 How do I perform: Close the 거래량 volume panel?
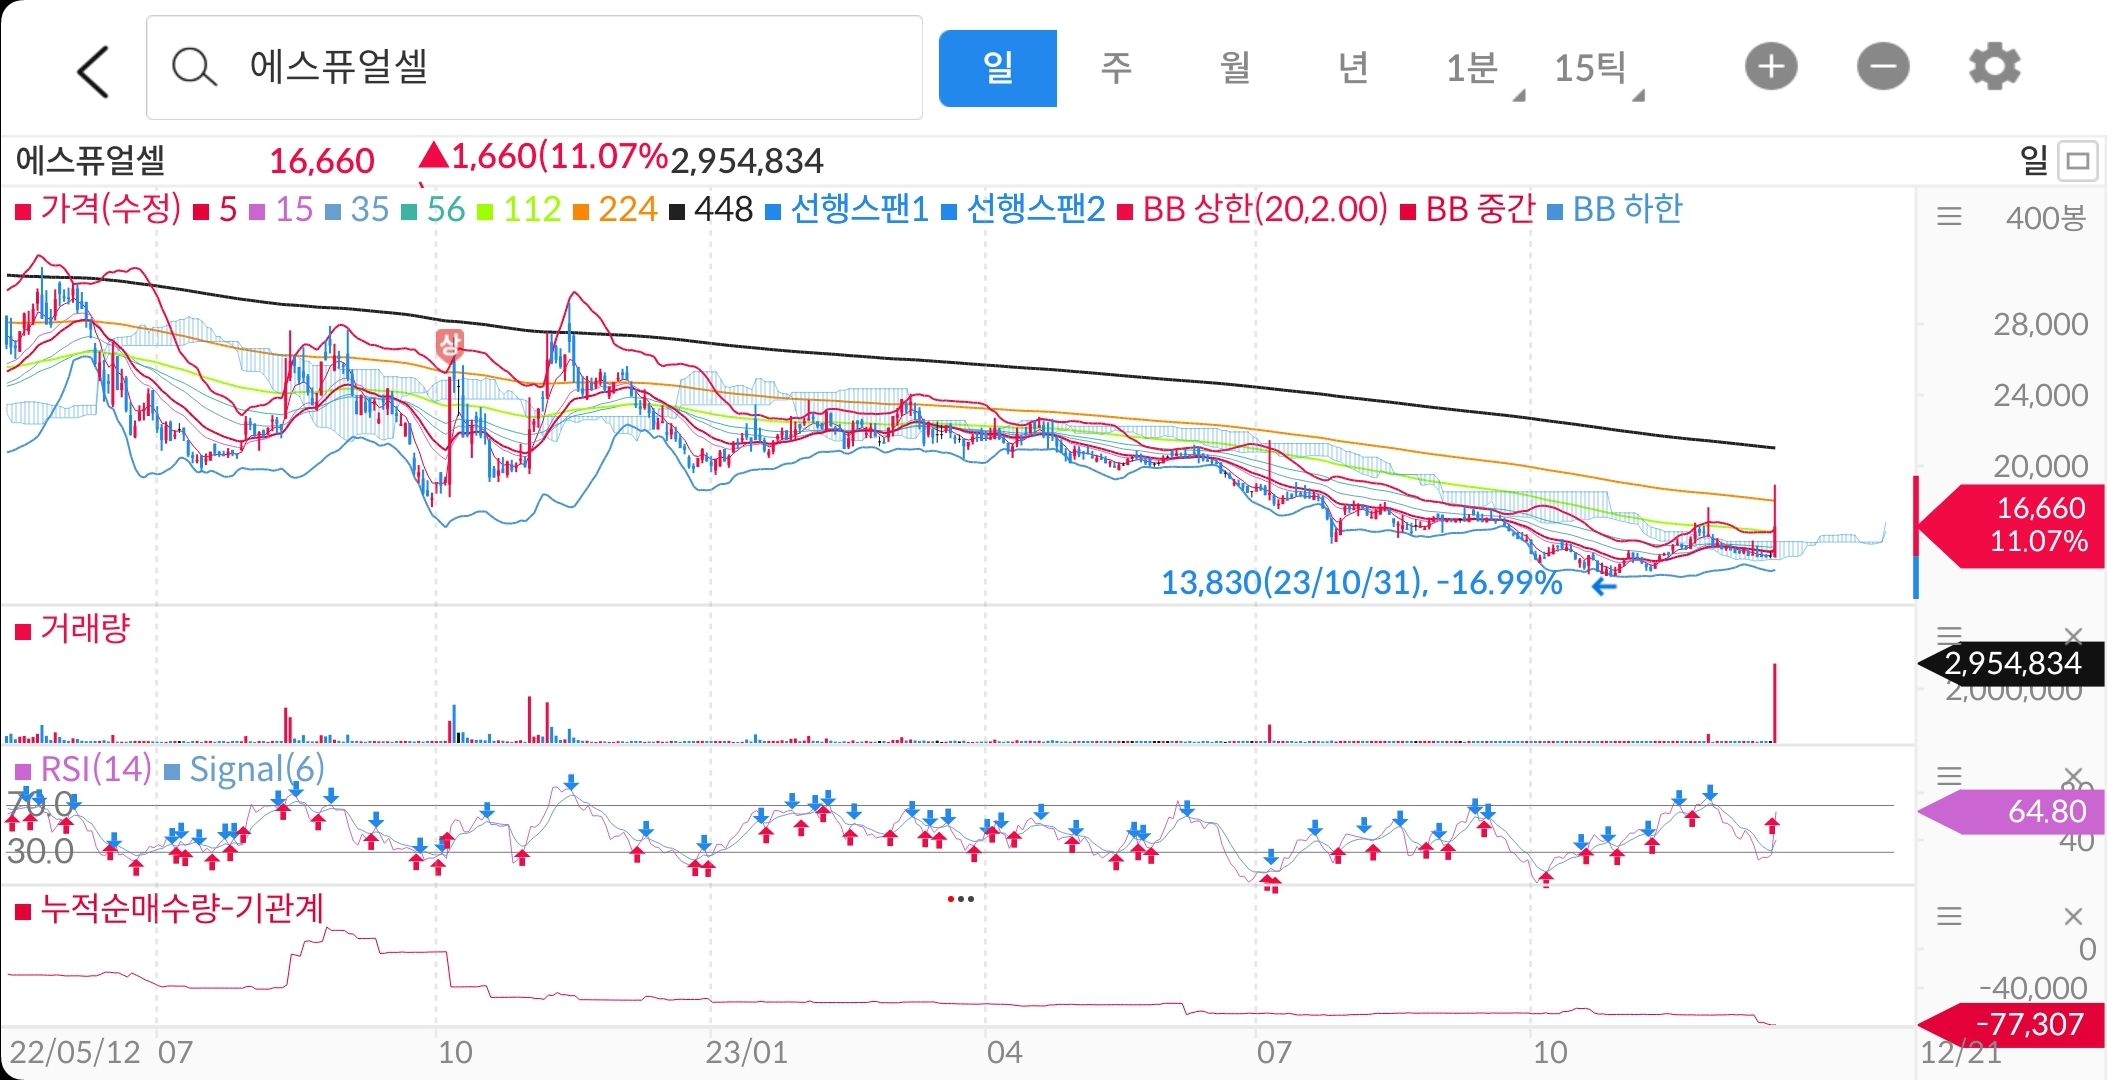click(2073, 636)
